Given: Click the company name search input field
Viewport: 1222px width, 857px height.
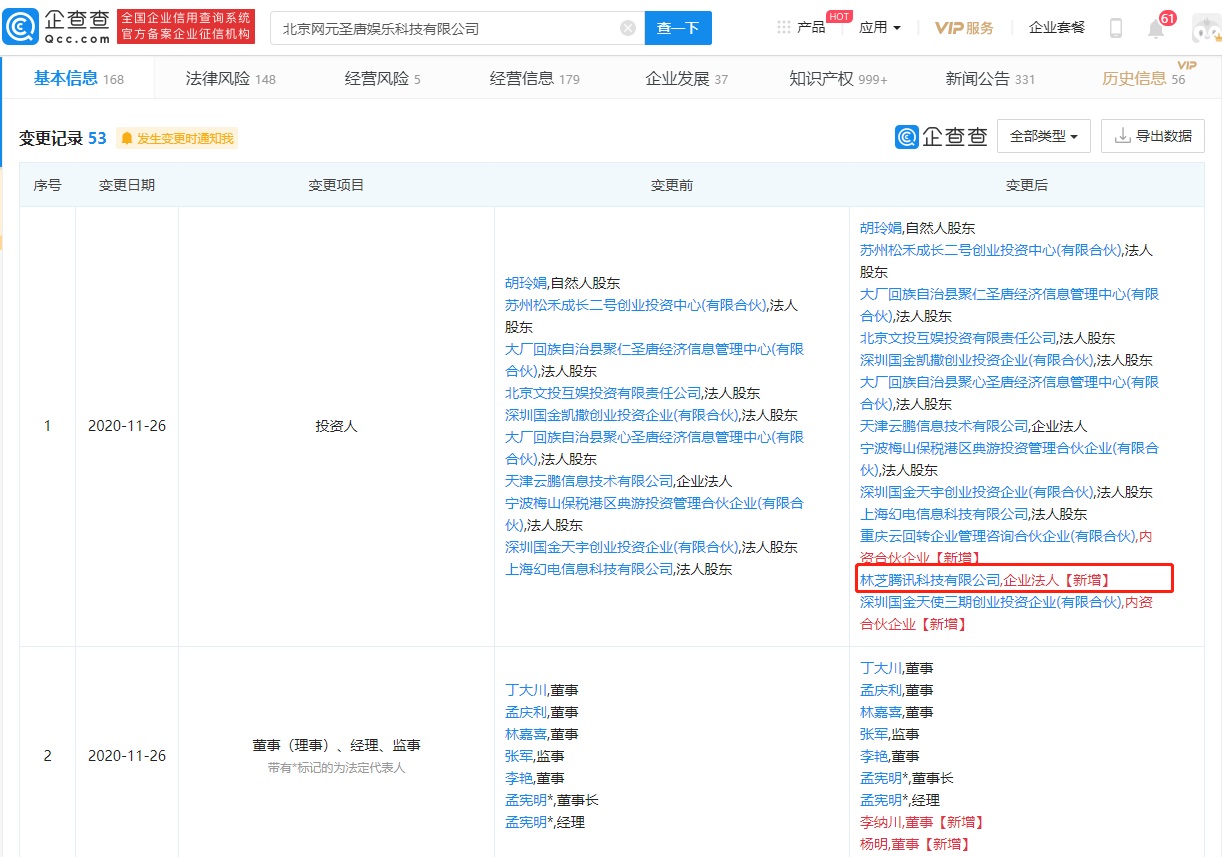Looking at the screenshot, I should [440, 27].
